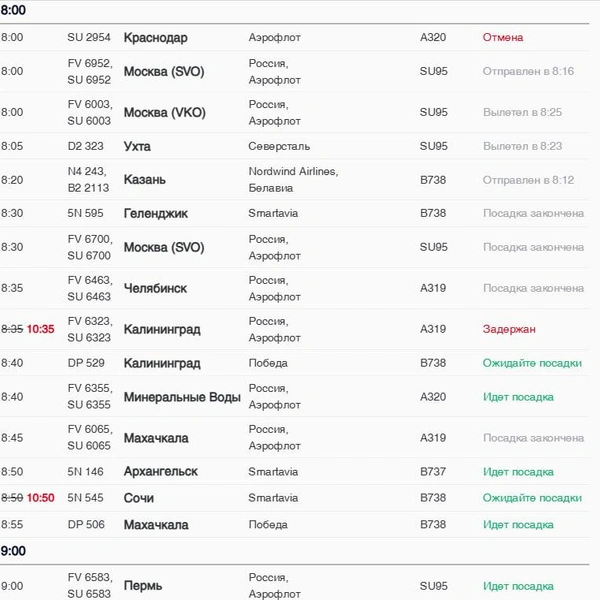Click the red Отмена status

(503, 38)
